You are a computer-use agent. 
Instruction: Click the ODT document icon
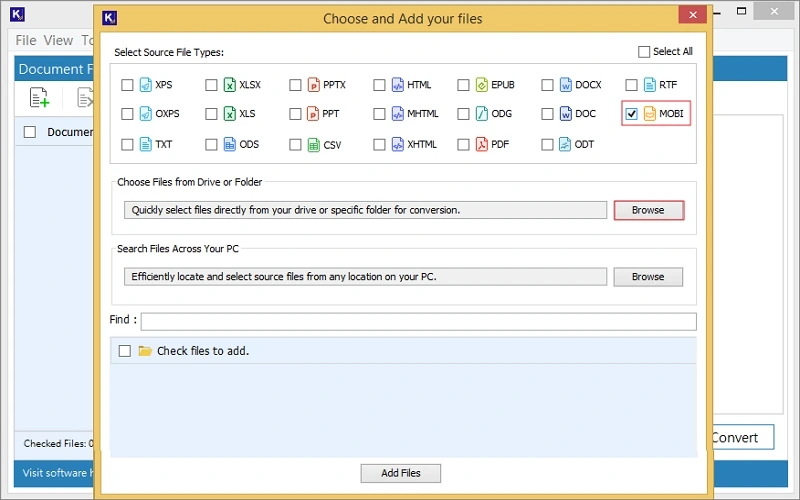click(x=565, y=144)
